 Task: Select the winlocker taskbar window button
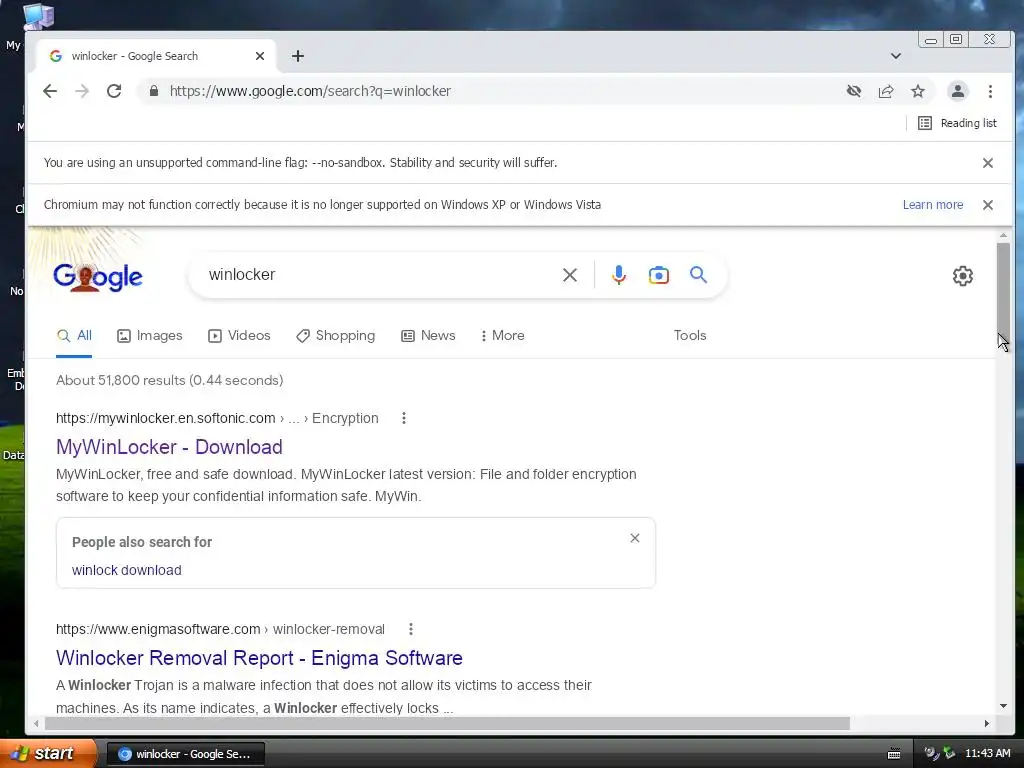click(185, 754)
